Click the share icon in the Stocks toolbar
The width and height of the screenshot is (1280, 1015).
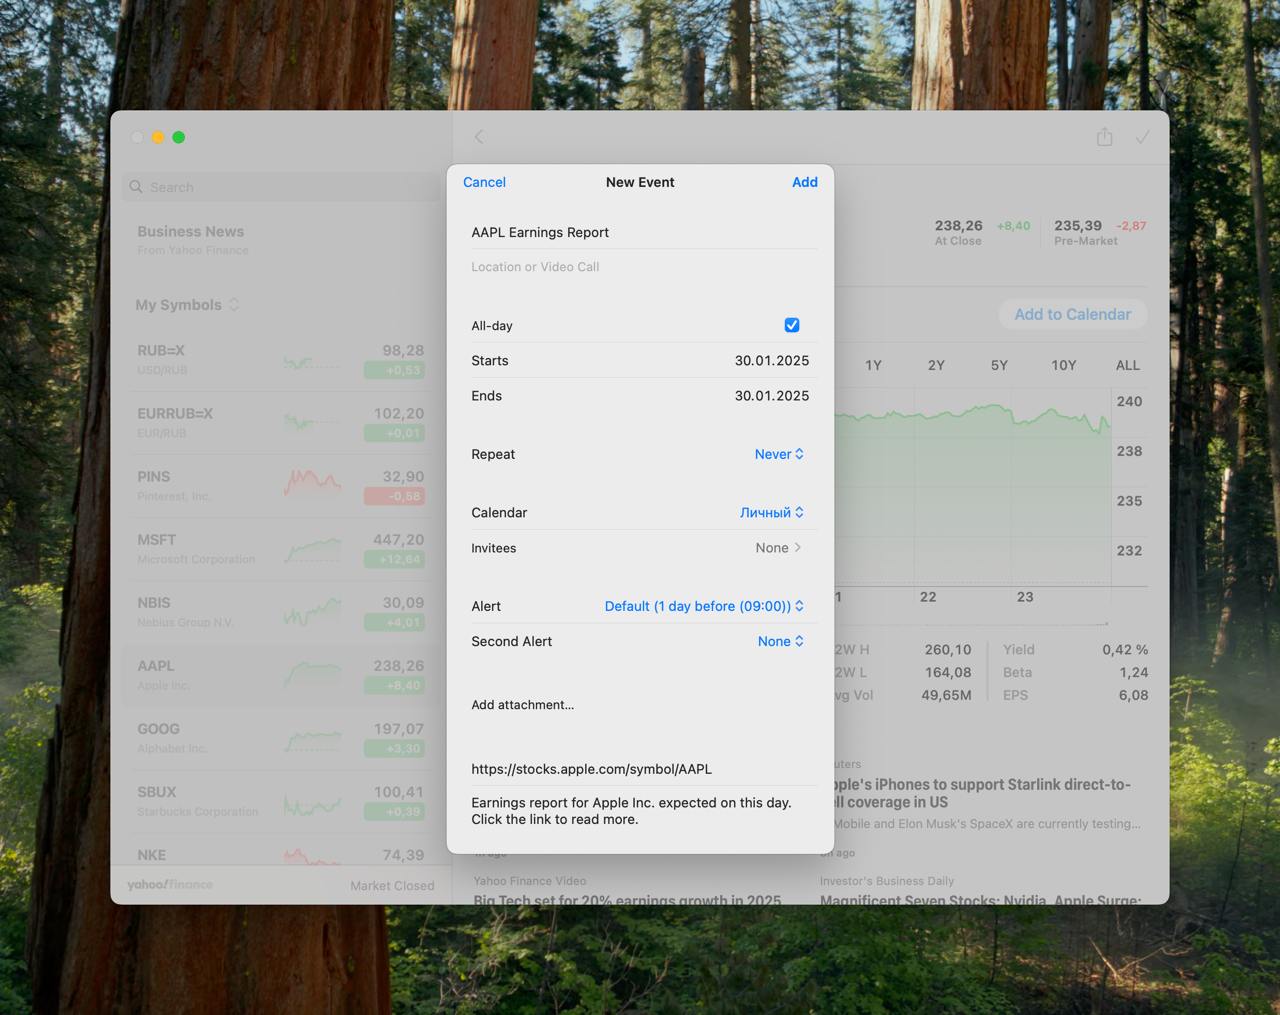(x=1104, y=137)
